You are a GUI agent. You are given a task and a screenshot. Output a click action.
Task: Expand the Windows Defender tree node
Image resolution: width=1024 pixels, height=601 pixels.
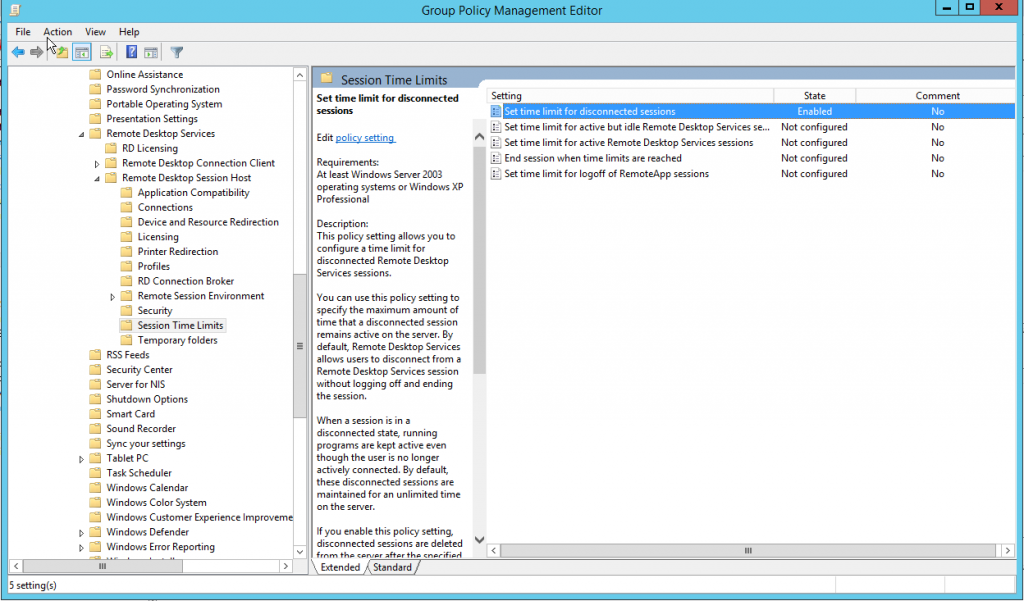[83, 531]
